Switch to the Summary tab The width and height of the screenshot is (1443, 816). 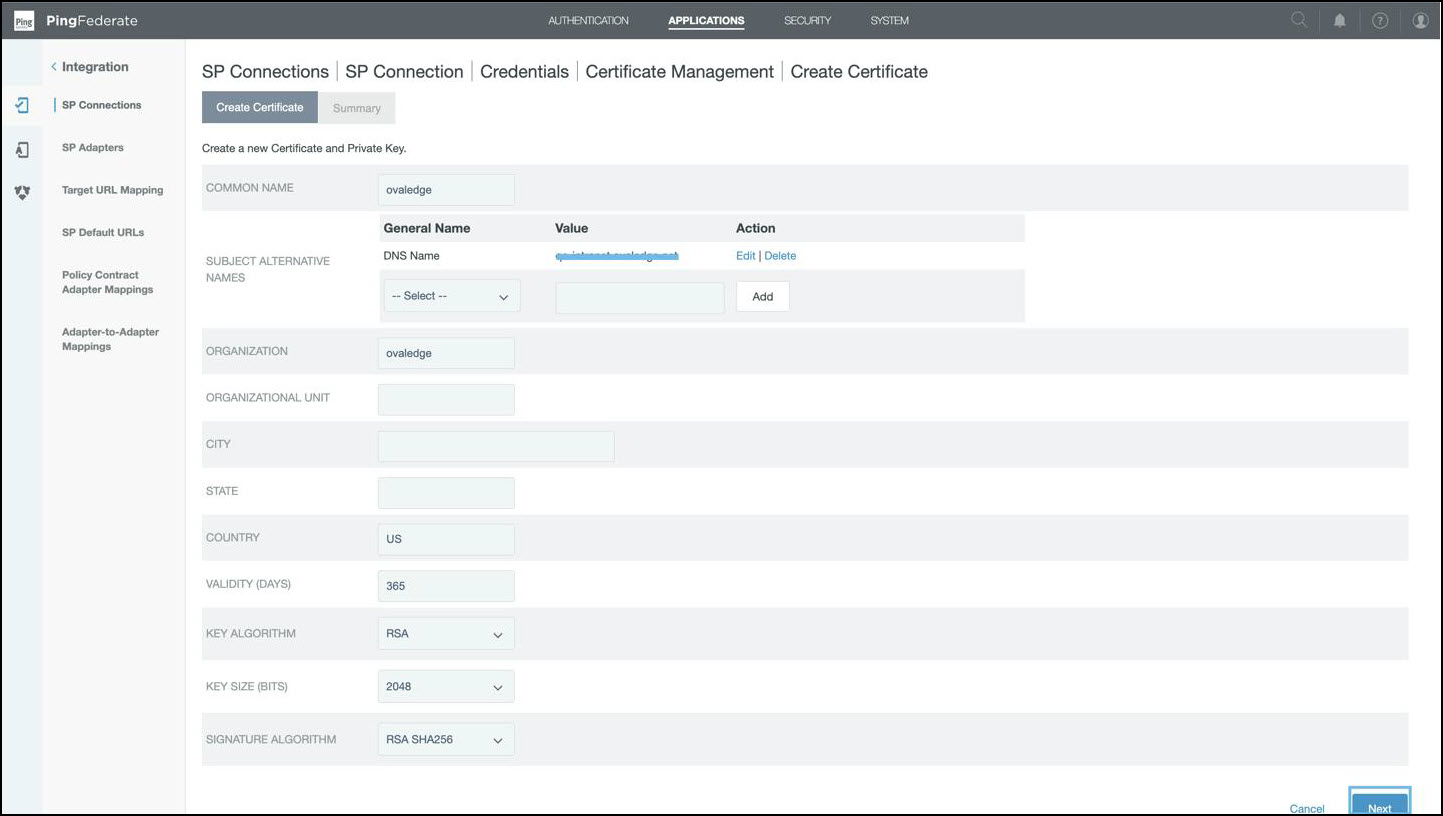pos(356,108)
